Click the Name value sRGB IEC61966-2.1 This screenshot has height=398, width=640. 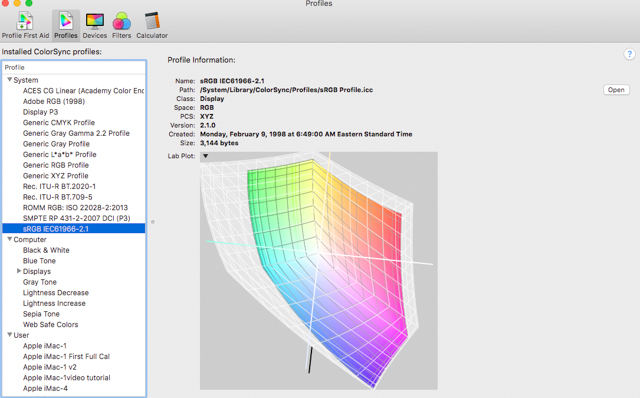pyautogui.click(x=232, y=81)
